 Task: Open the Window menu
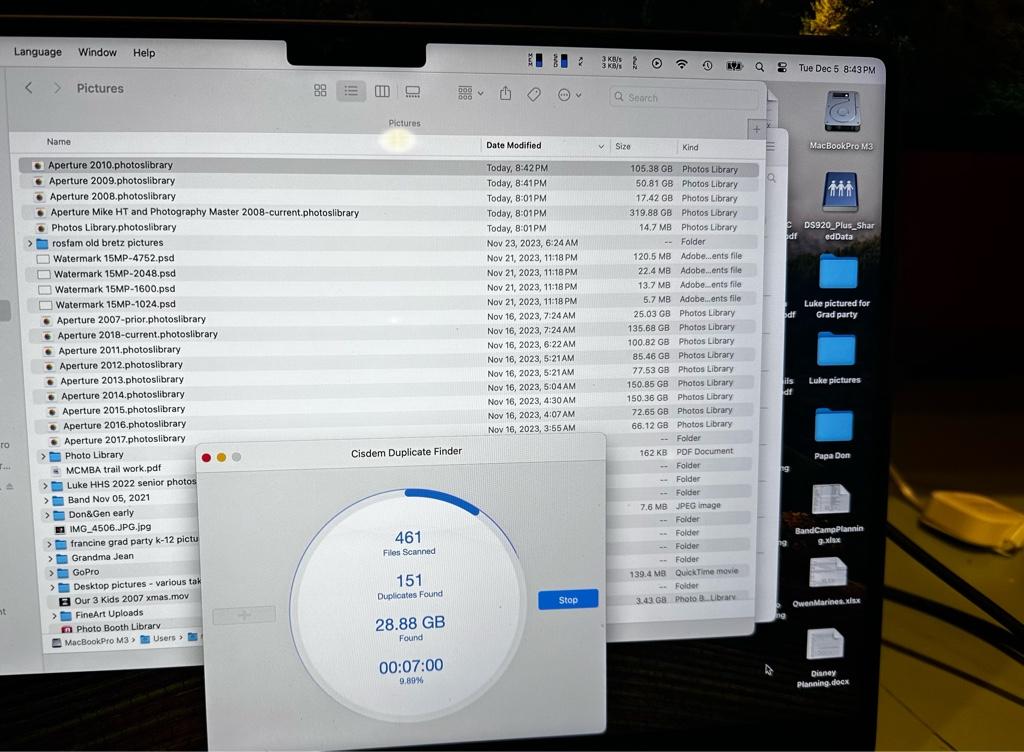pyautogui.click(x=97, y=52)
